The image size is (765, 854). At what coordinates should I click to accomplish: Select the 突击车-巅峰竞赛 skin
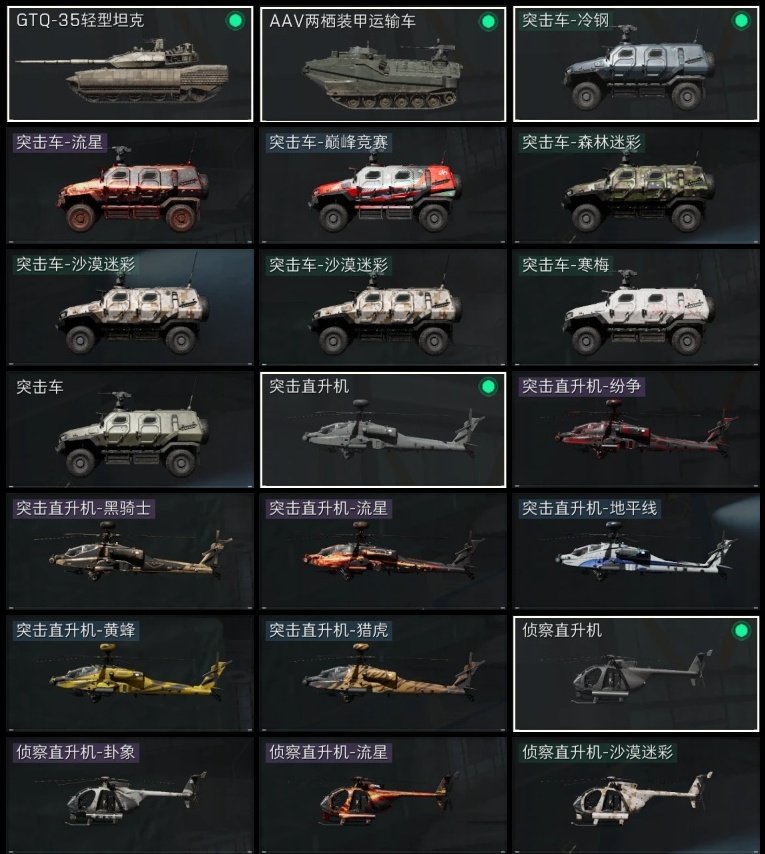point(383,186)
